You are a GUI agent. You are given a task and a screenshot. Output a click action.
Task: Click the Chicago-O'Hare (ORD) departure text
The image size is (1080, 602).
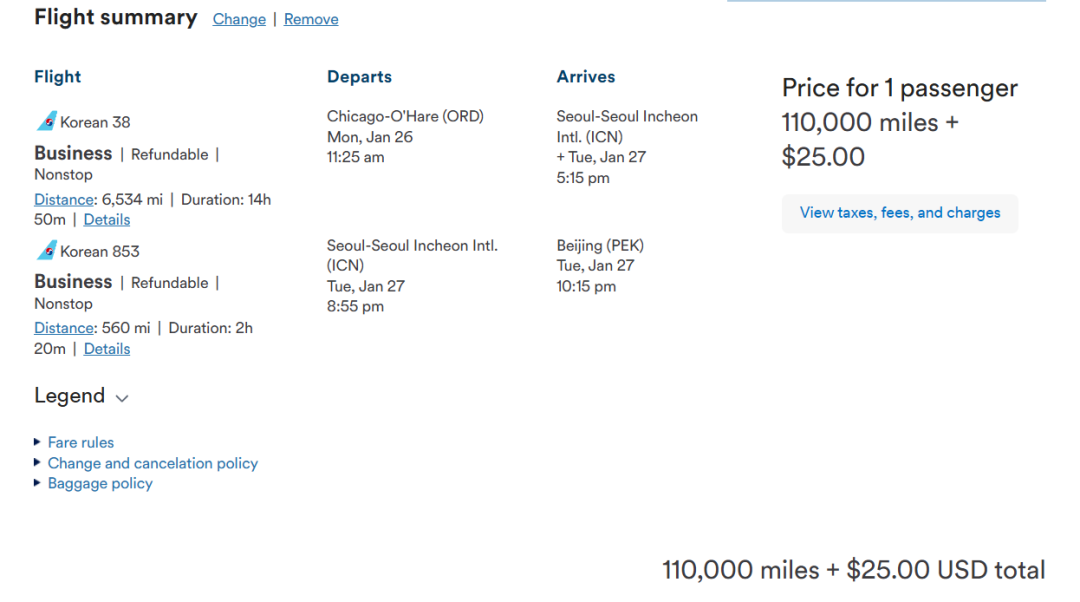(x=405, y=116)
